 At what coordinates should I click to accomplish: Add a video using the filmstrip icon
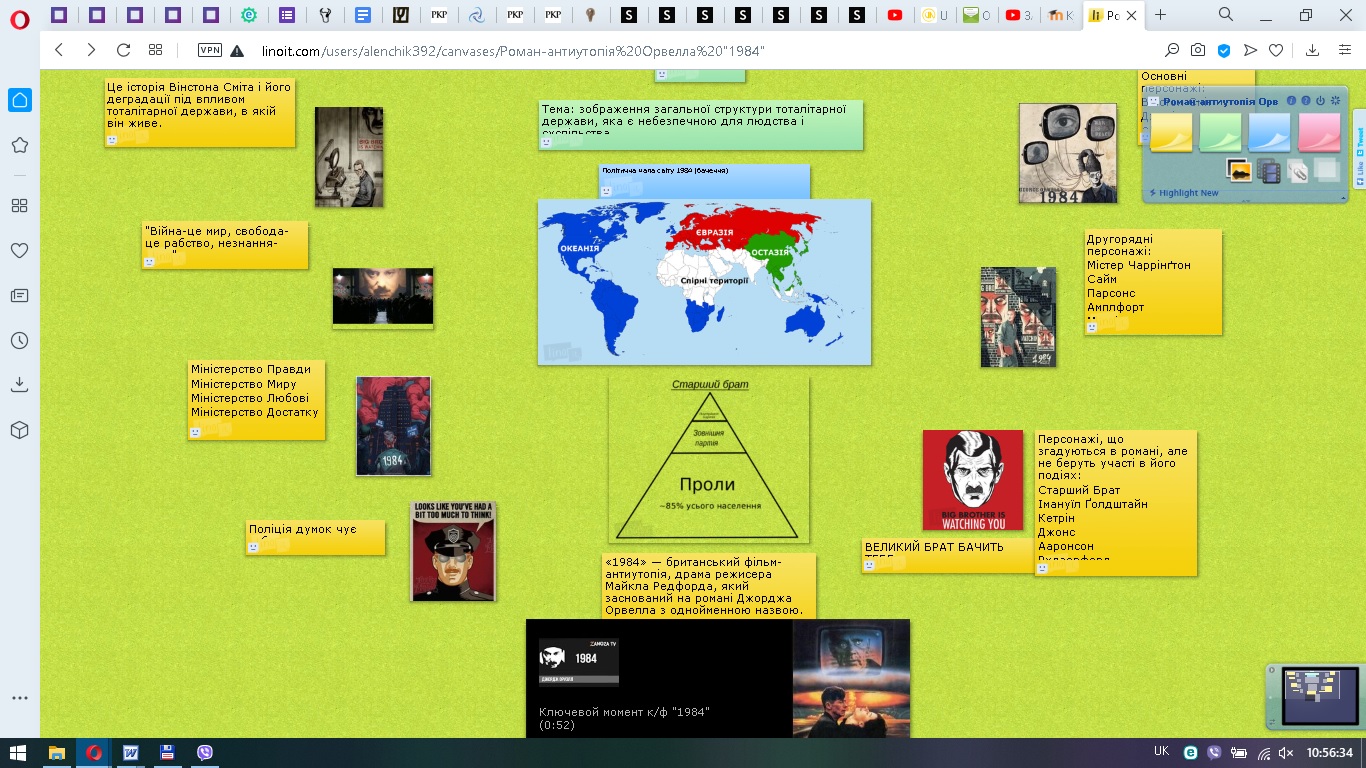(1268, 171)
